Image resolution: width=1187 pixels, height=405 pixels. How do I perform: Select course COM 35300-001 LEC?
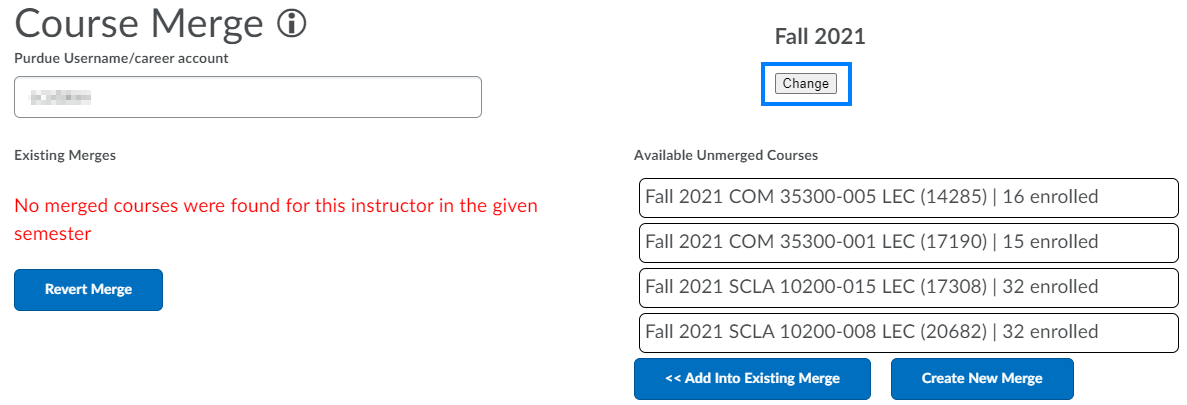(908, 242)
